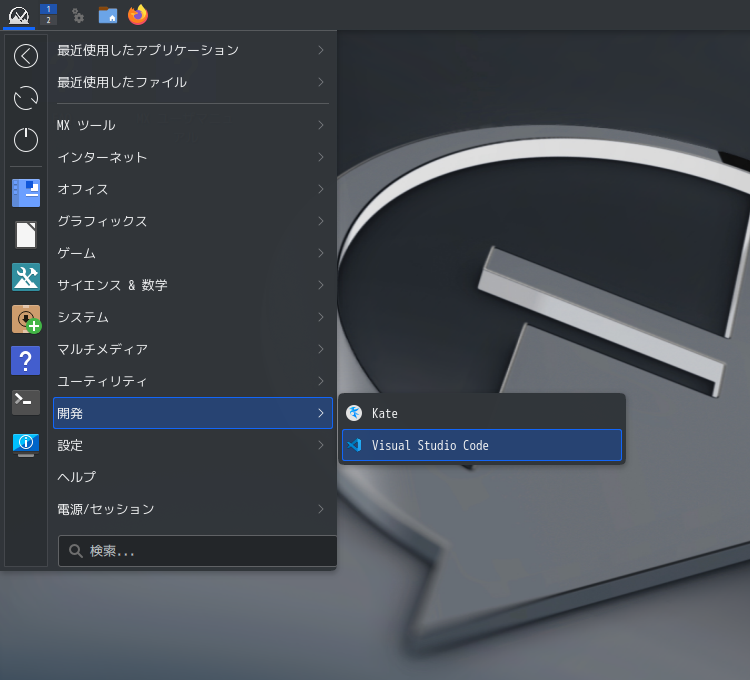
Task: Click the Visual Studio Code logo icon
Action: (354, 445)
